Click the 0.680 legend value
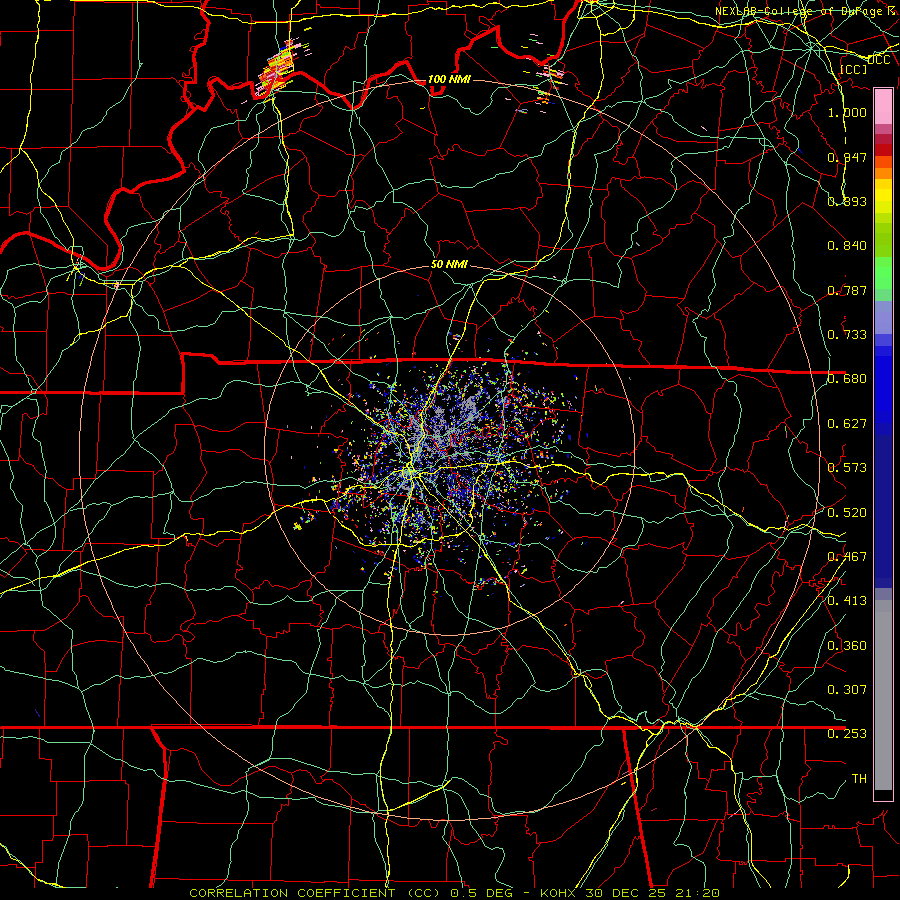Image resolution: width=900 pixels, height=900 pixels. (x=847, y=379)
